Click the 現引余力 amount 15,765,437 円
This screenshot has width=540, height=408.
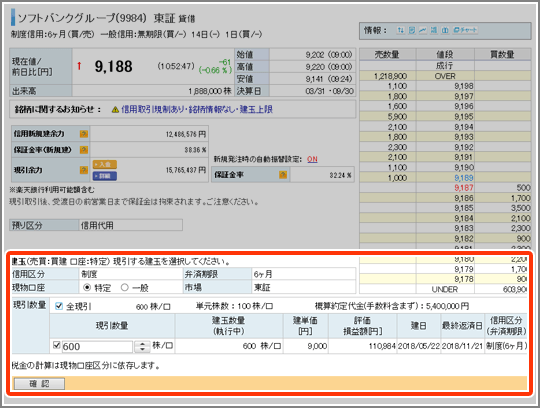click(186, 170)
